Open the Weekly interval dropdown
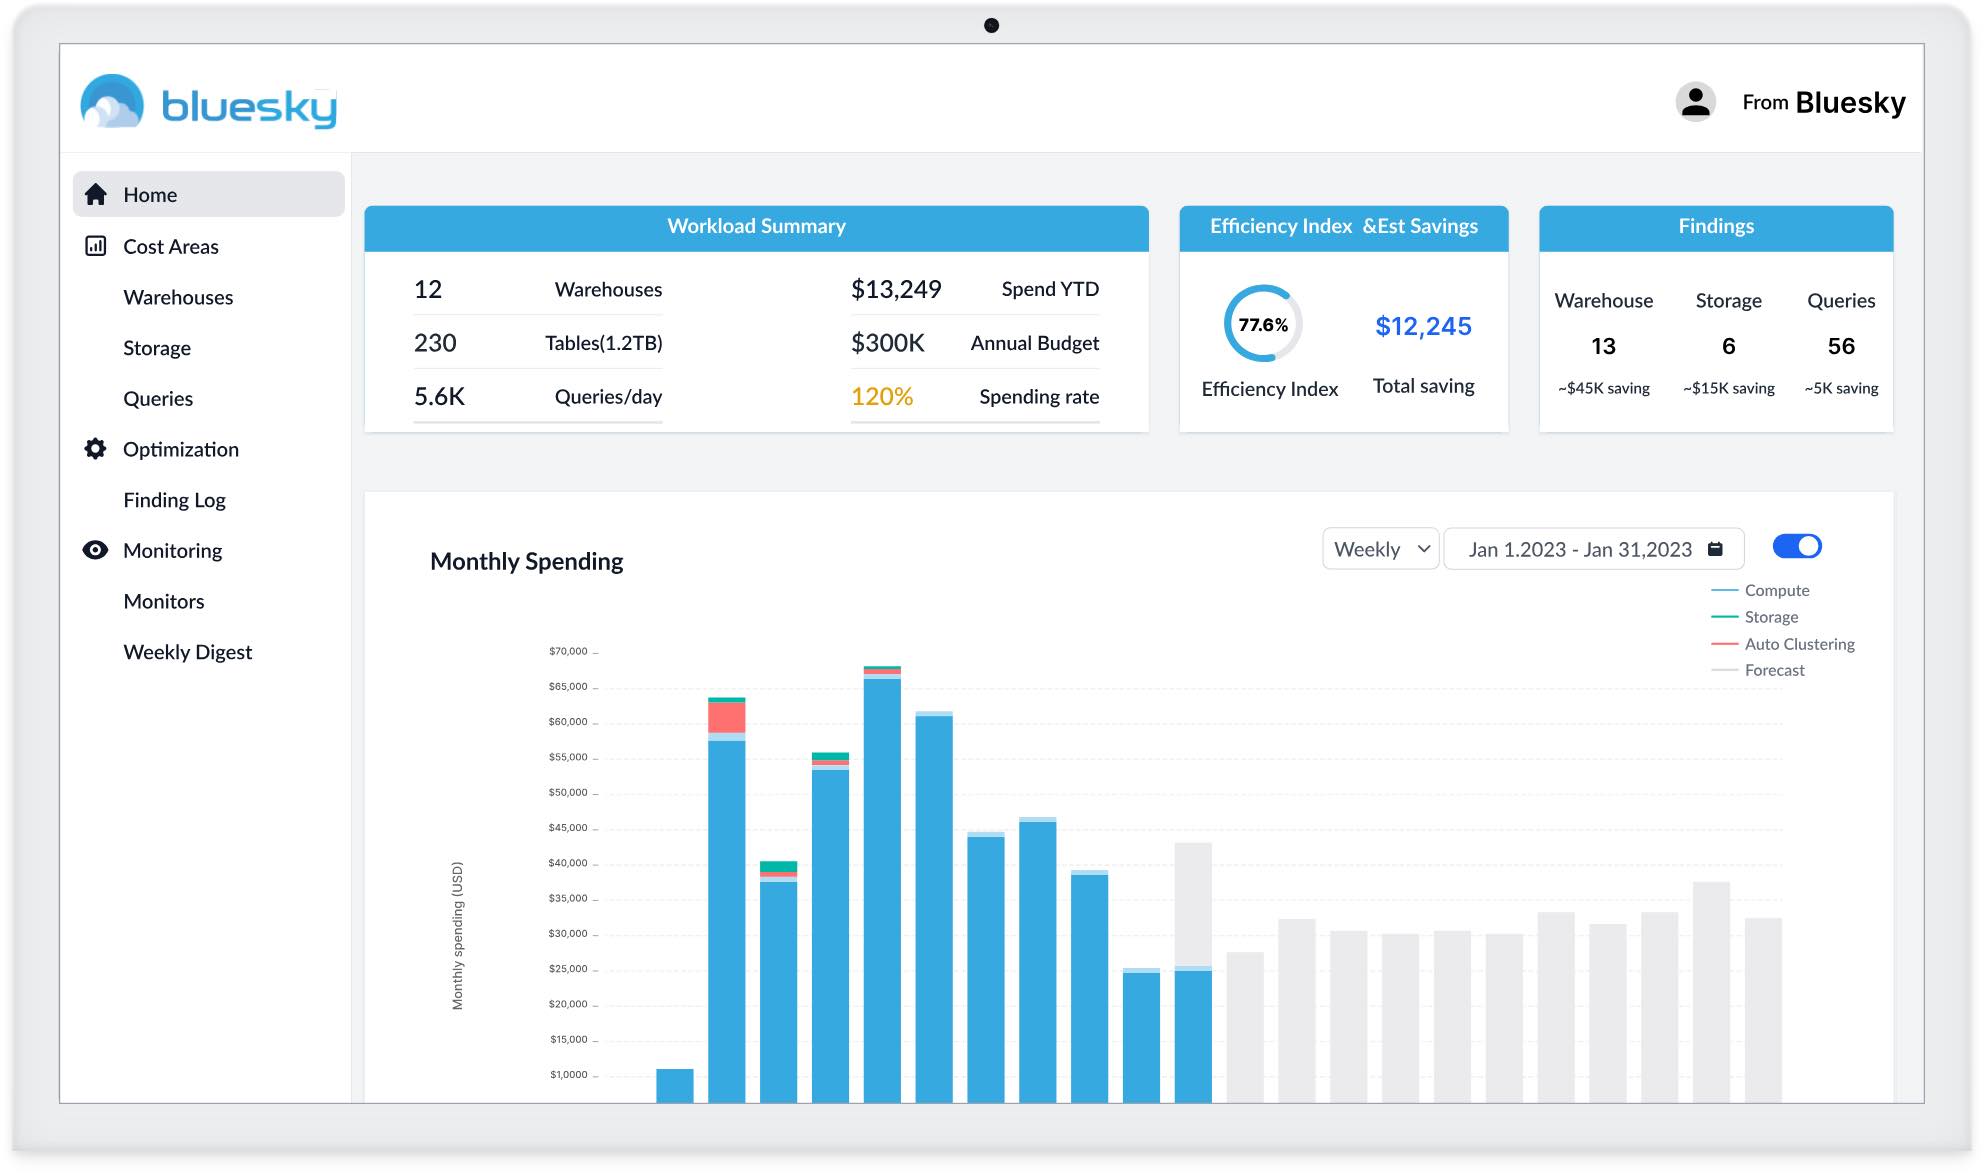This screenshot has width=1984, height=1173. (x=1380, y=549)
